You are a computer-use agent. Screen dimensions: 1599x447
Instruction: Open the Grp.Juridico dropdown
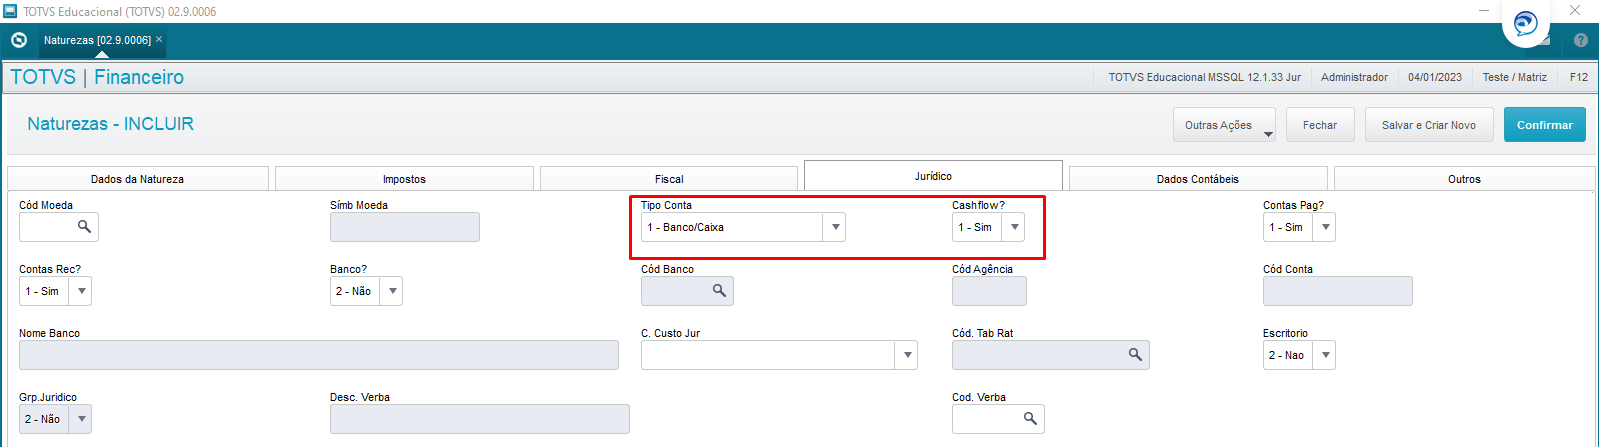pos(81,419)
